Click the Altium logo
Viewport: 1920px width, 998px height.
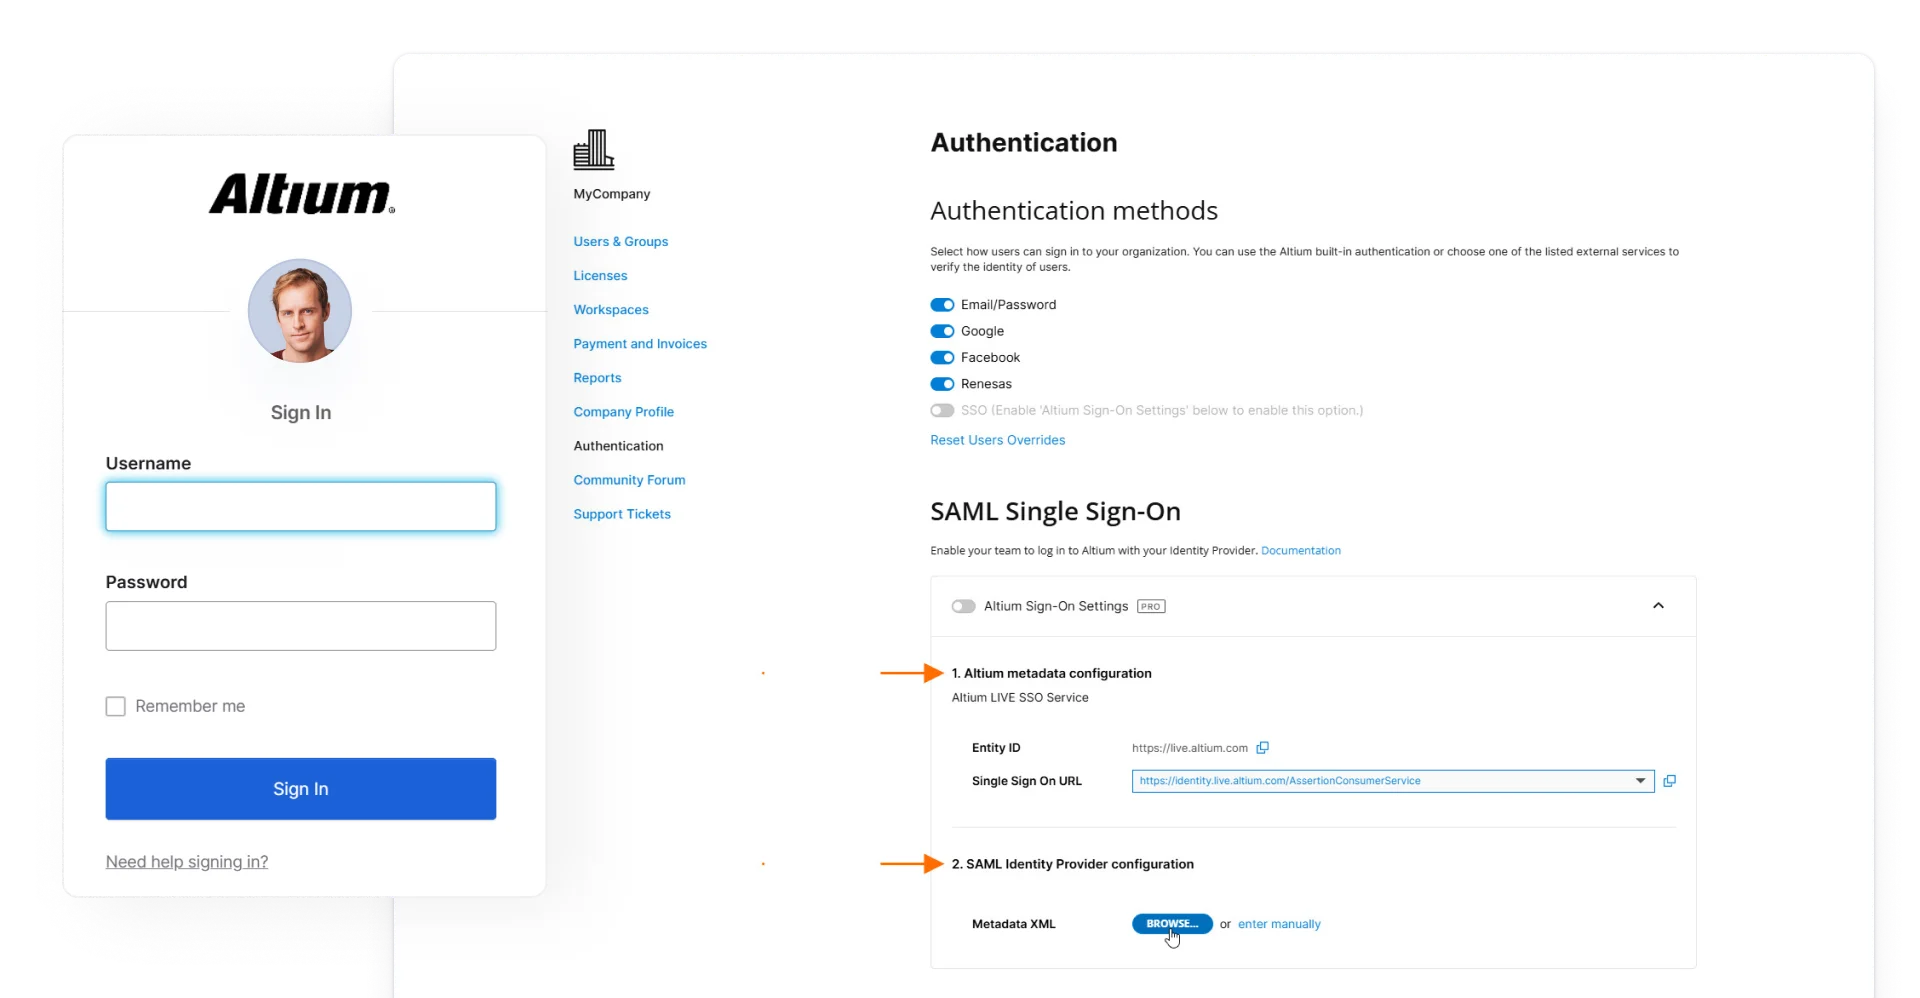pyautogui.click(x=302, y=194)
